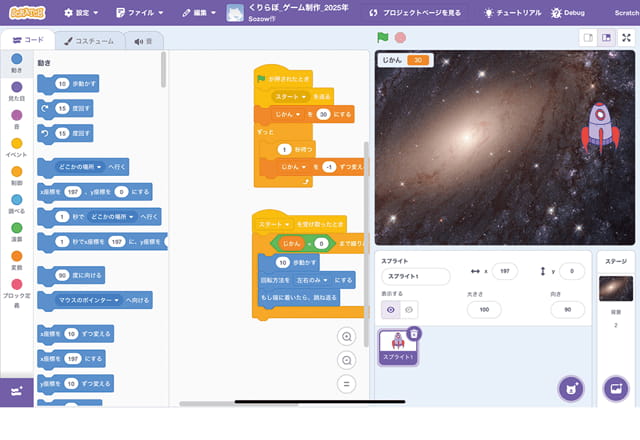This screenshot has width=640, height=440.
Task: Enter full screen stage mode
Action: pyautogui.click(x=626, y=37)
